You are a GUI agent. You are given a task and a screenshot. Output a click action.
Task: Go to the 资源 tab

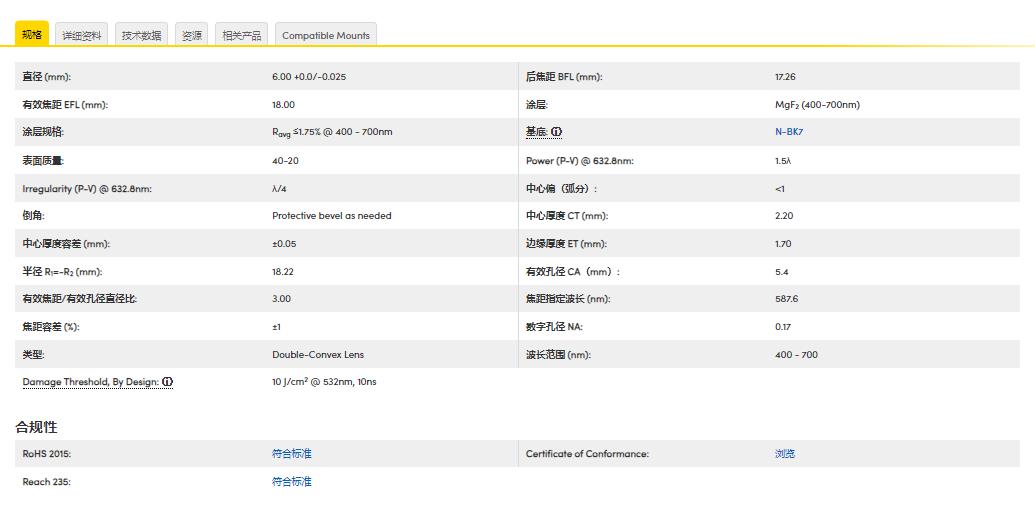point(192,35)
